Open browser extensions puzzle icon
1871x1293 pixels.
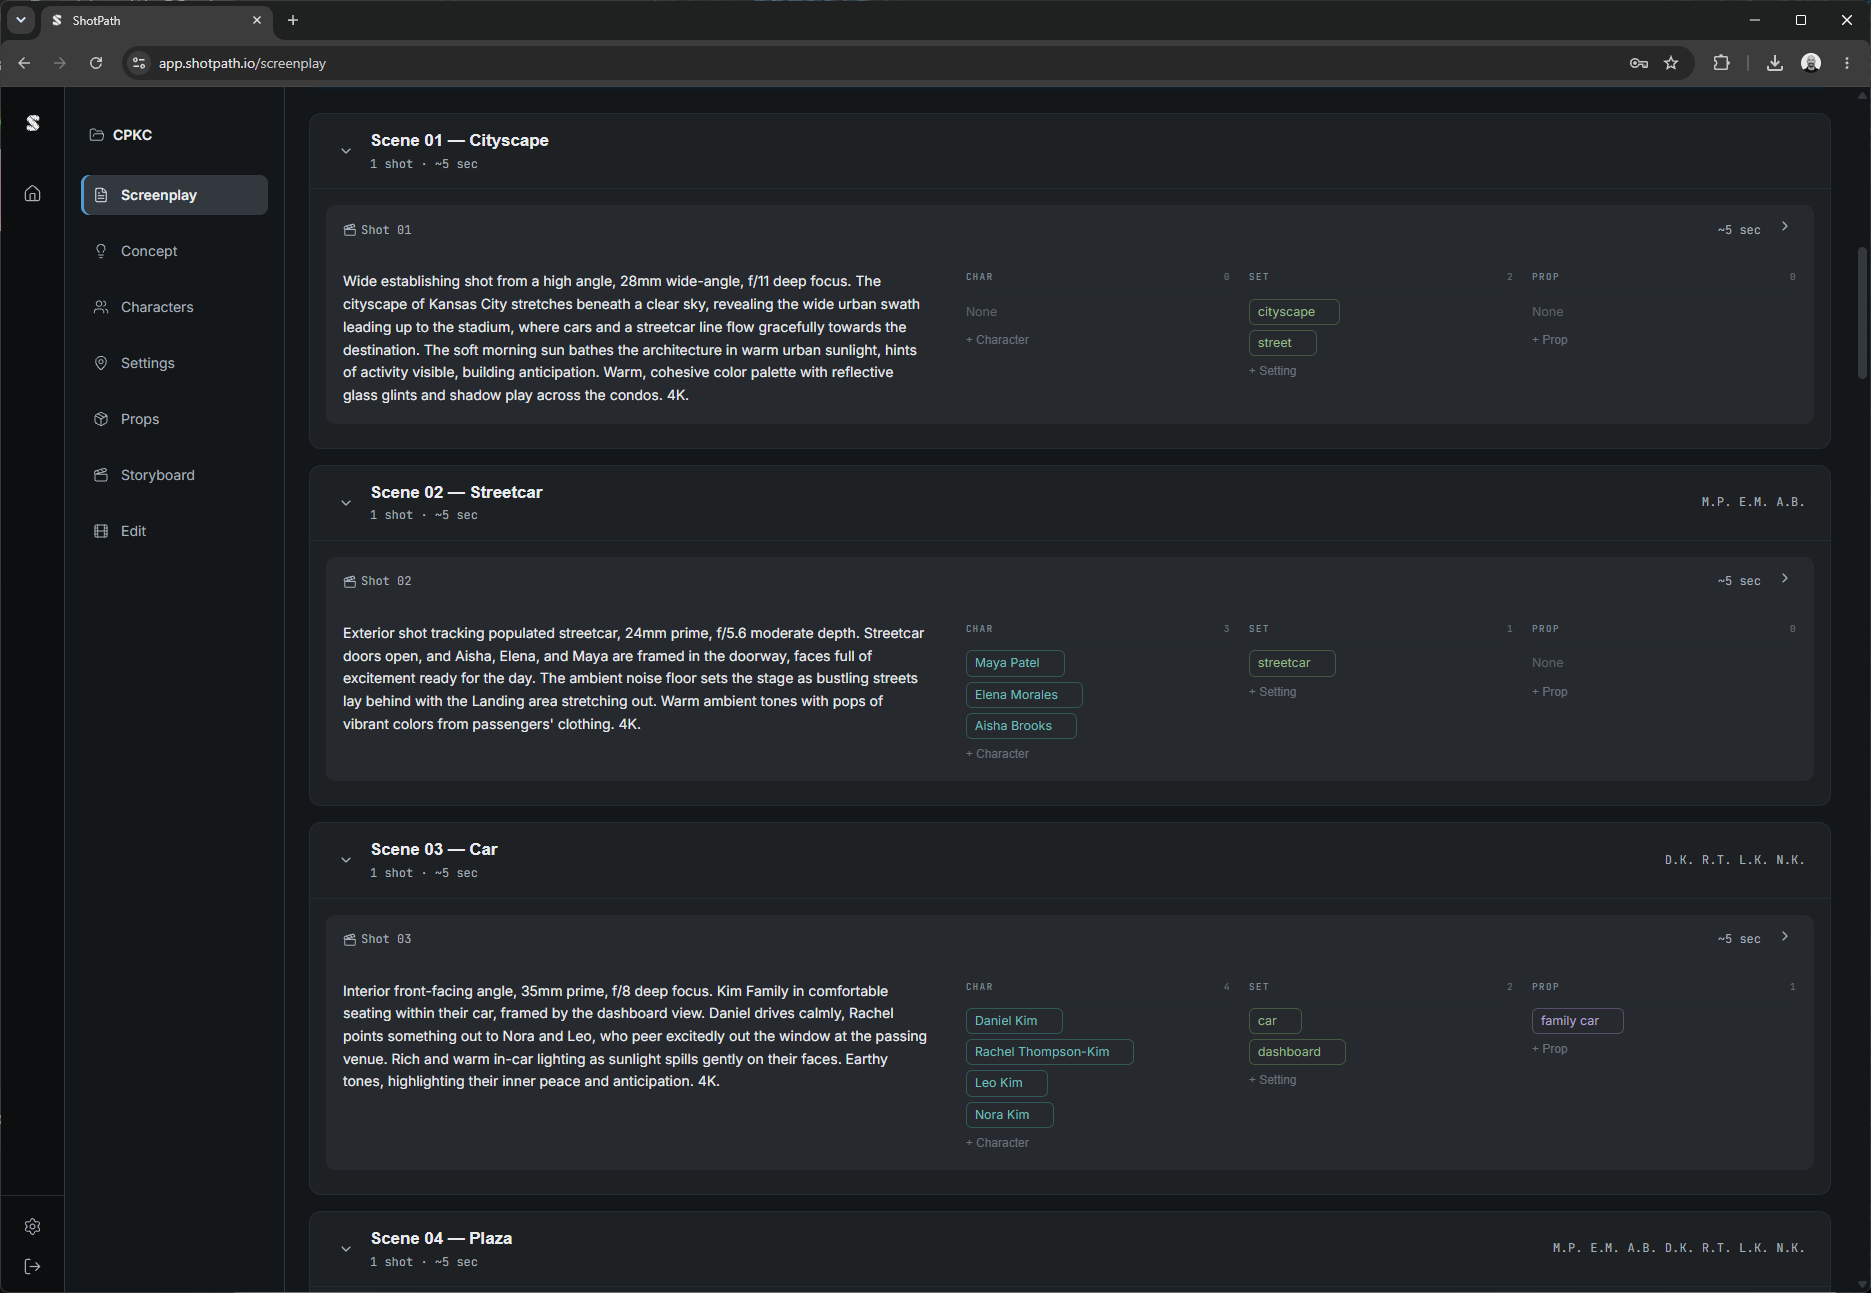(x=1721, y=63)
